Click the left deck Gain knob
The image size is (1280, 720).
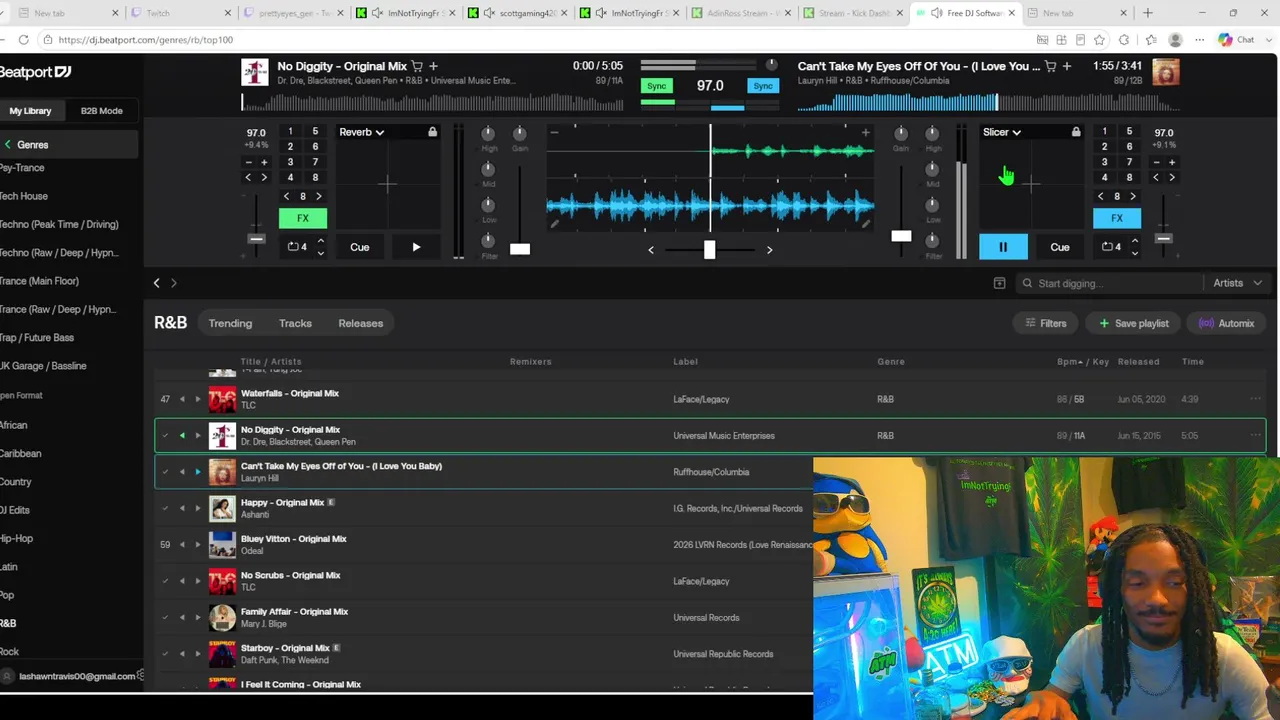519,134
